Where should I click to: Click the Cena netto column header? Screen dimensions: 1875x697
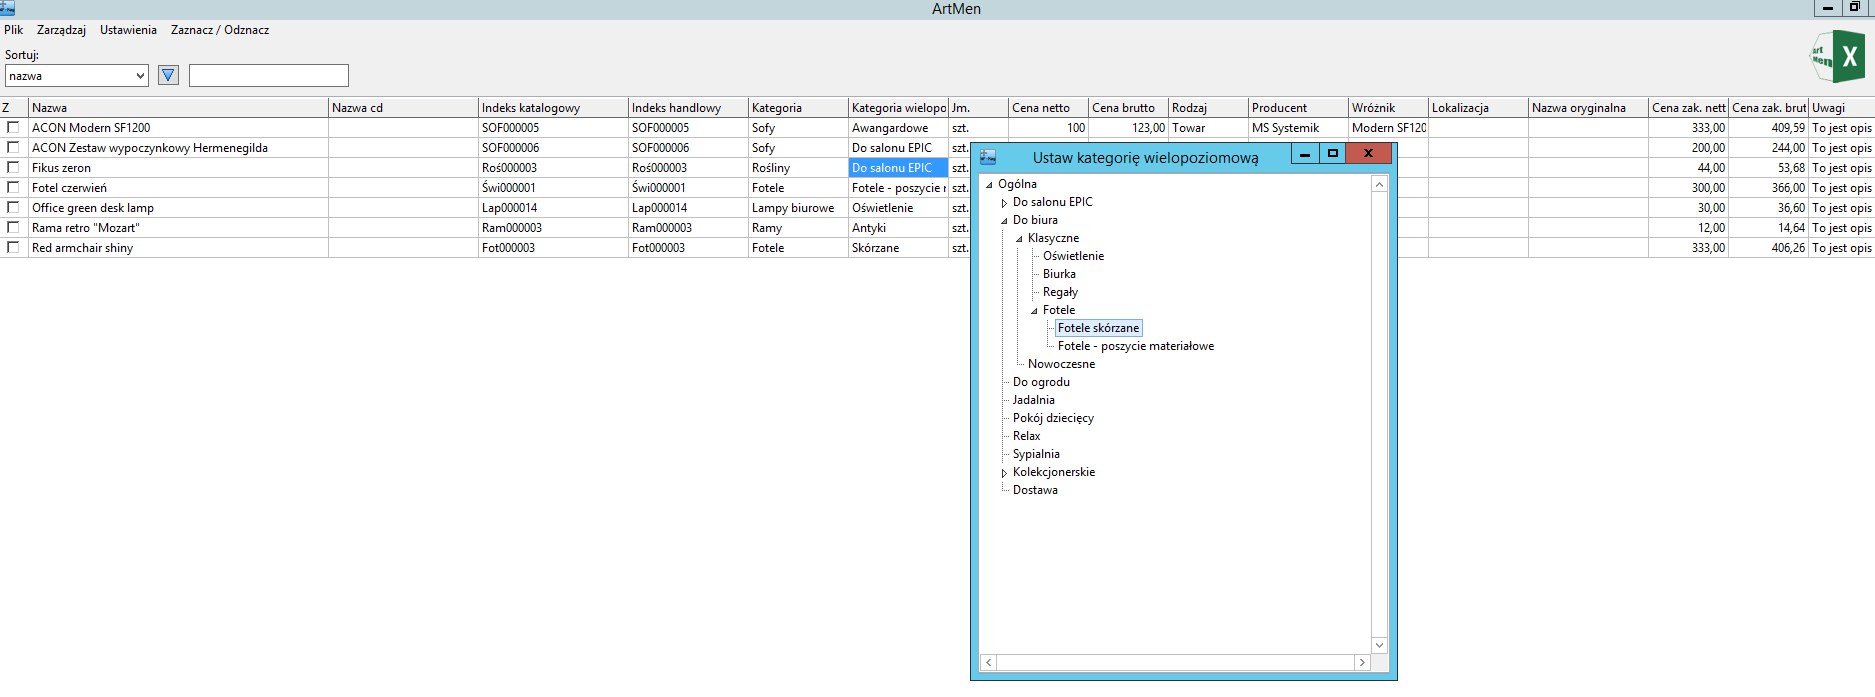click(1048, 107)
